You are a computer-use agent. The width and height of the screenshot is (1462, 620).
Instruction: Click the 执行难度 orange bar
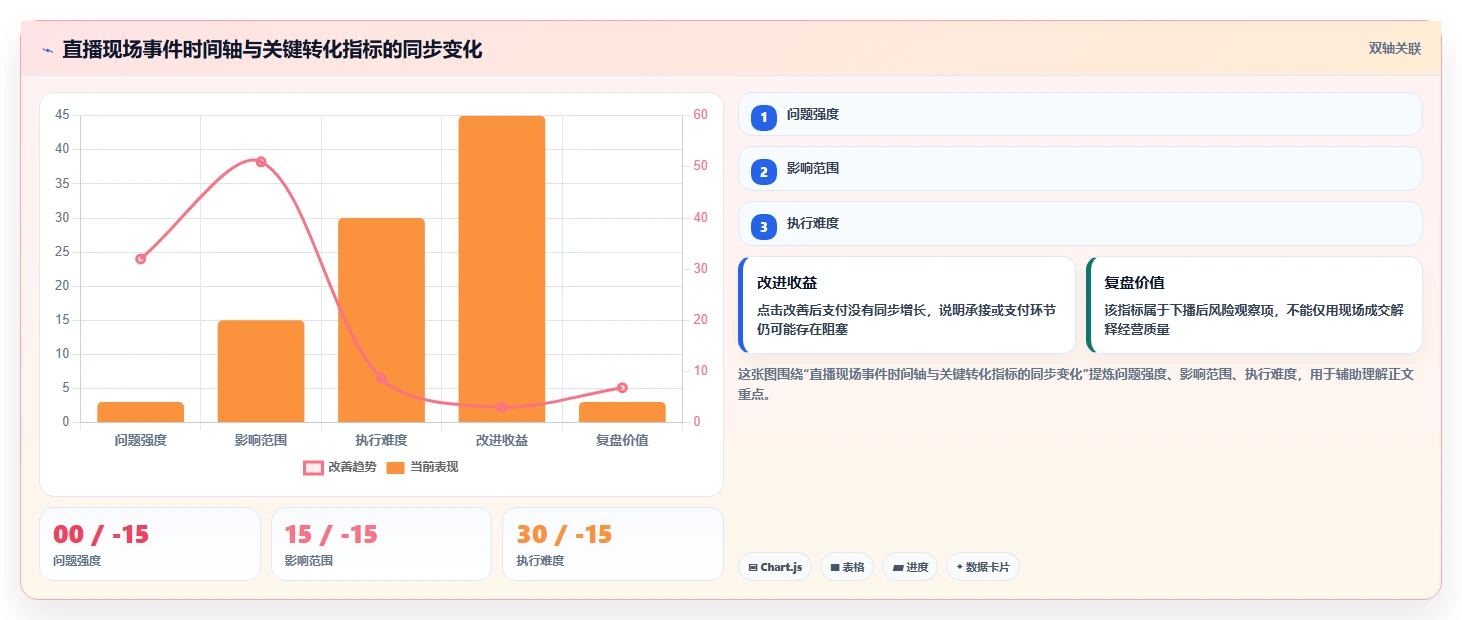pos(381,320)
